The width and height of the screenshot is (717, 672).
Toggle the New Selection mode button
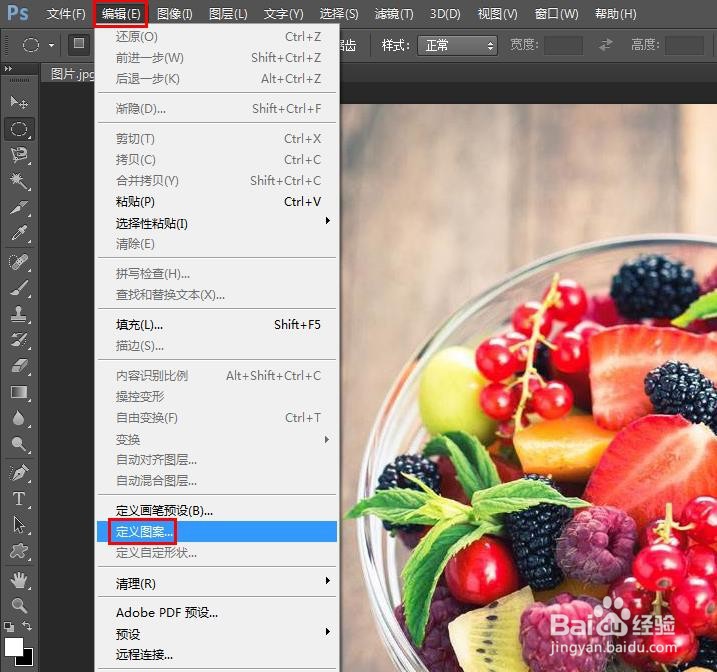[79, 44]
